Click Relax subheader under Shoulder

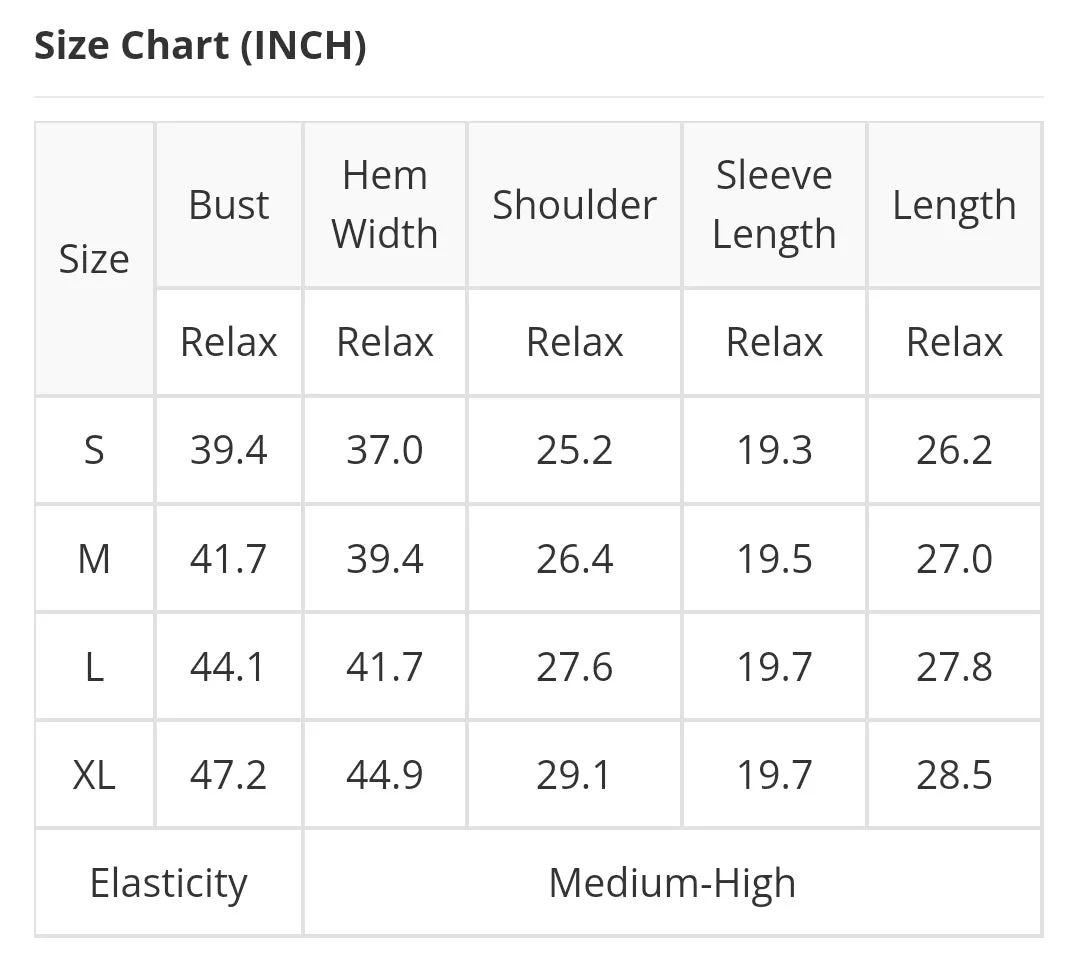574,342
